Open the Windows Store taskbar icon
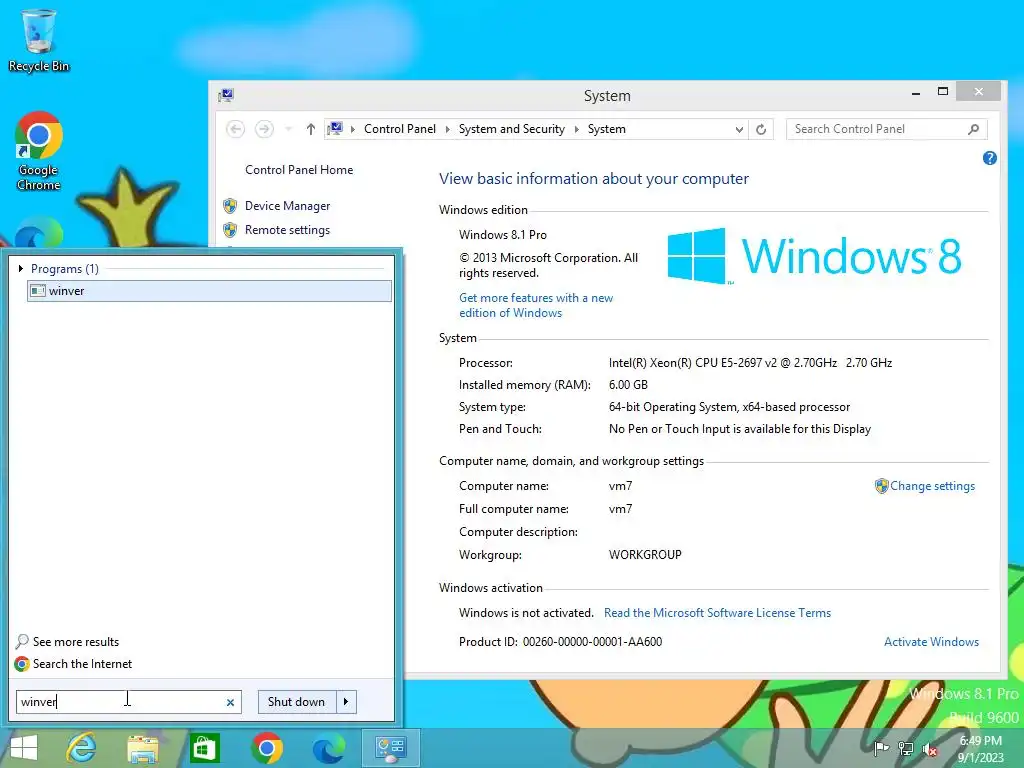The image size is (1024, 768). coord(204,748)
